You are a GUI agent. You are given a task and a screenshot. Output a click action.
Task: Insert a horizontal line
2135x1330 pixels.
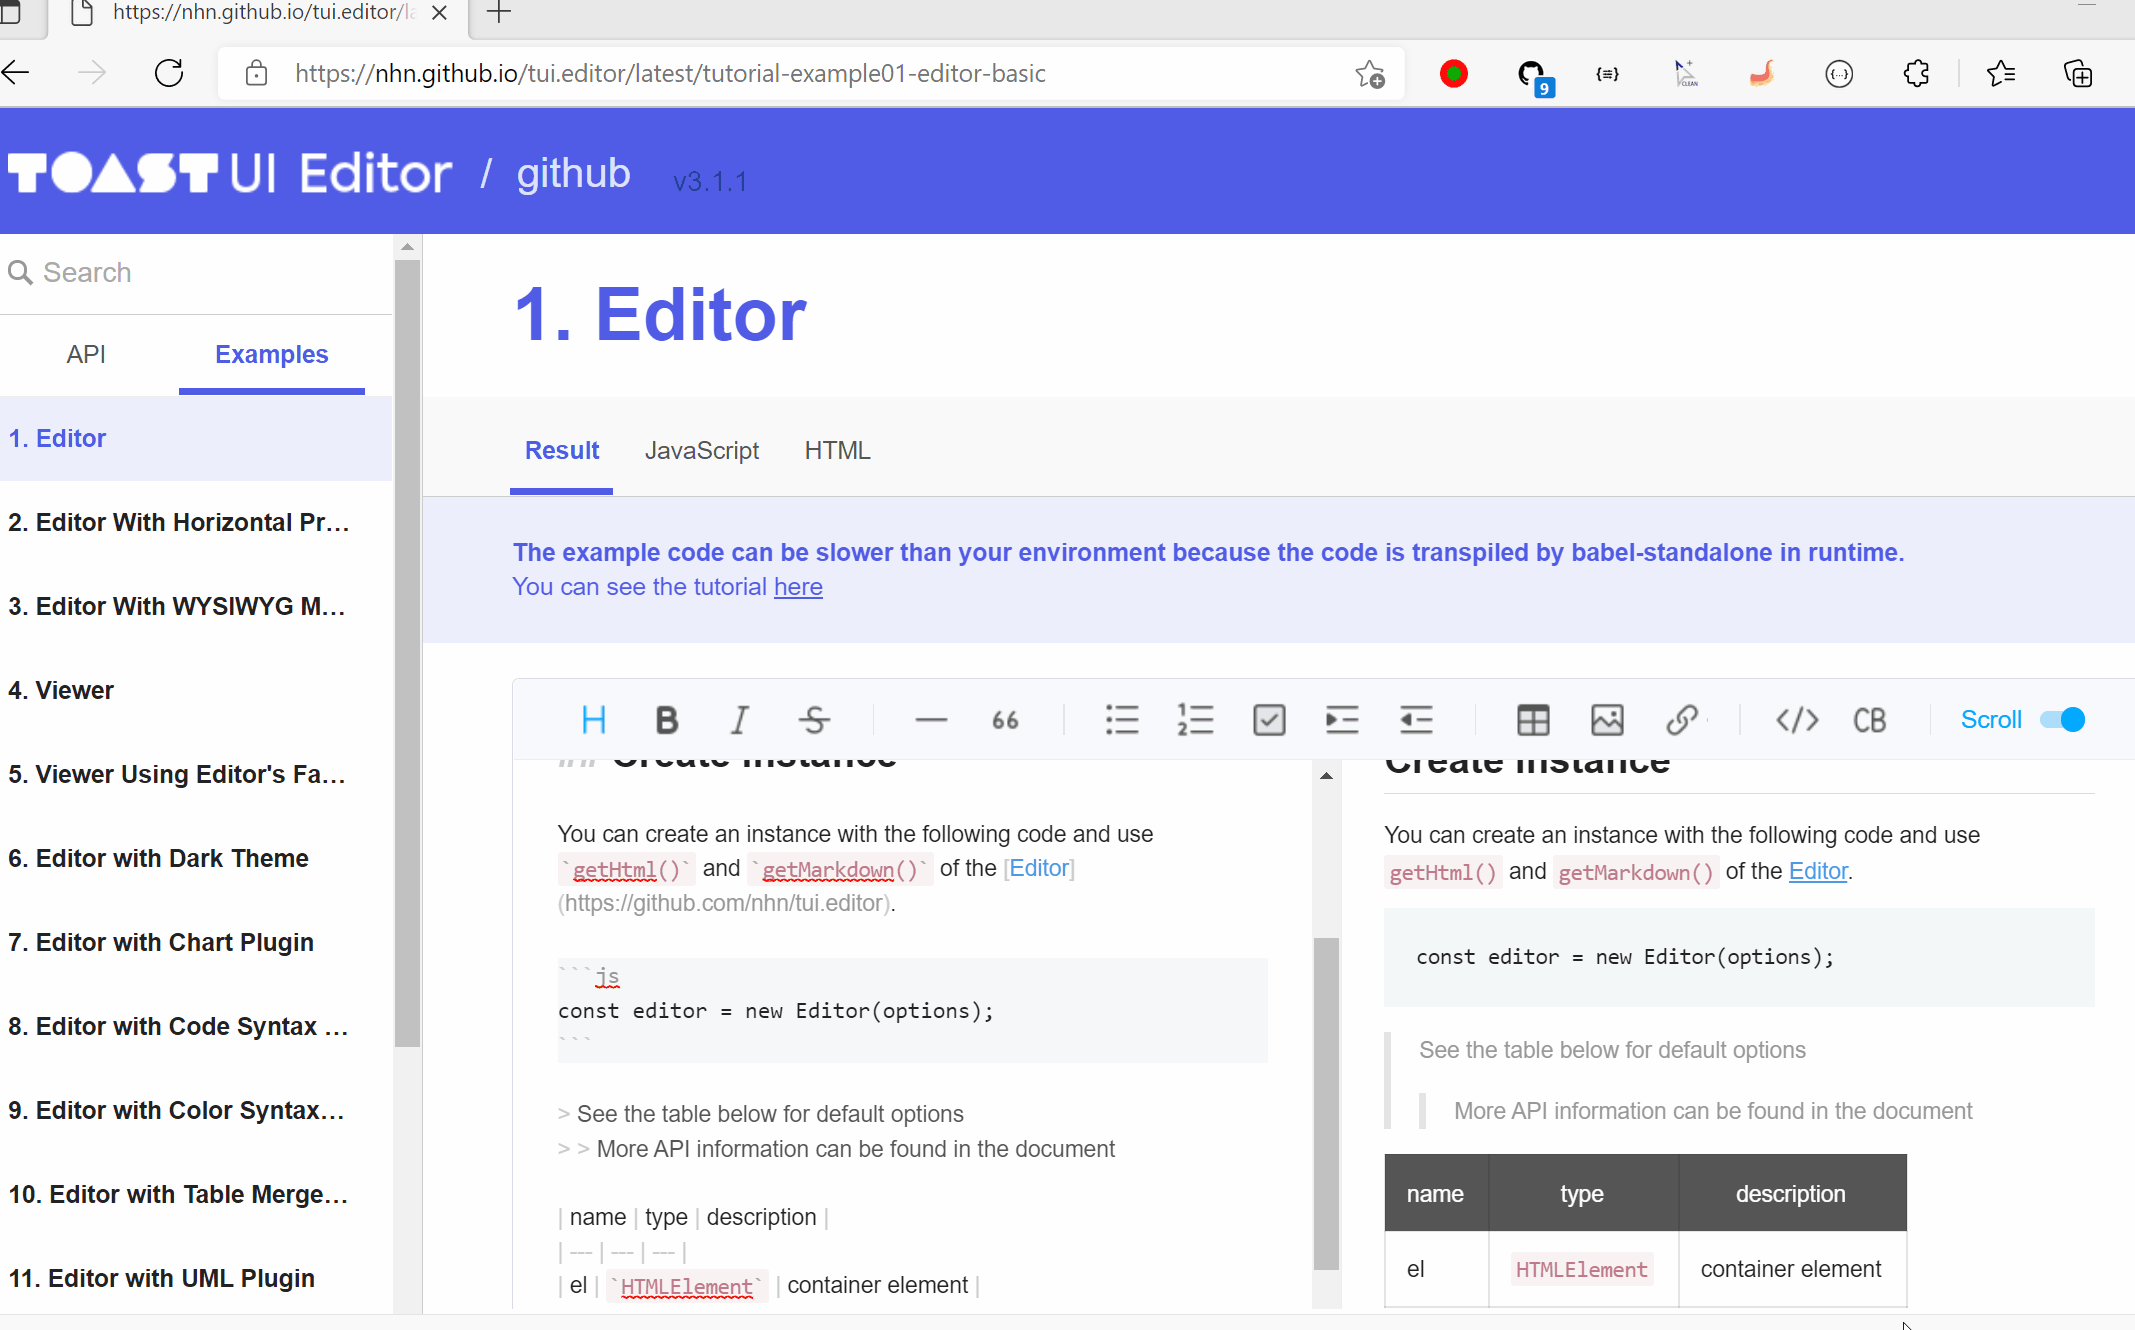click(x=930, y=719)
